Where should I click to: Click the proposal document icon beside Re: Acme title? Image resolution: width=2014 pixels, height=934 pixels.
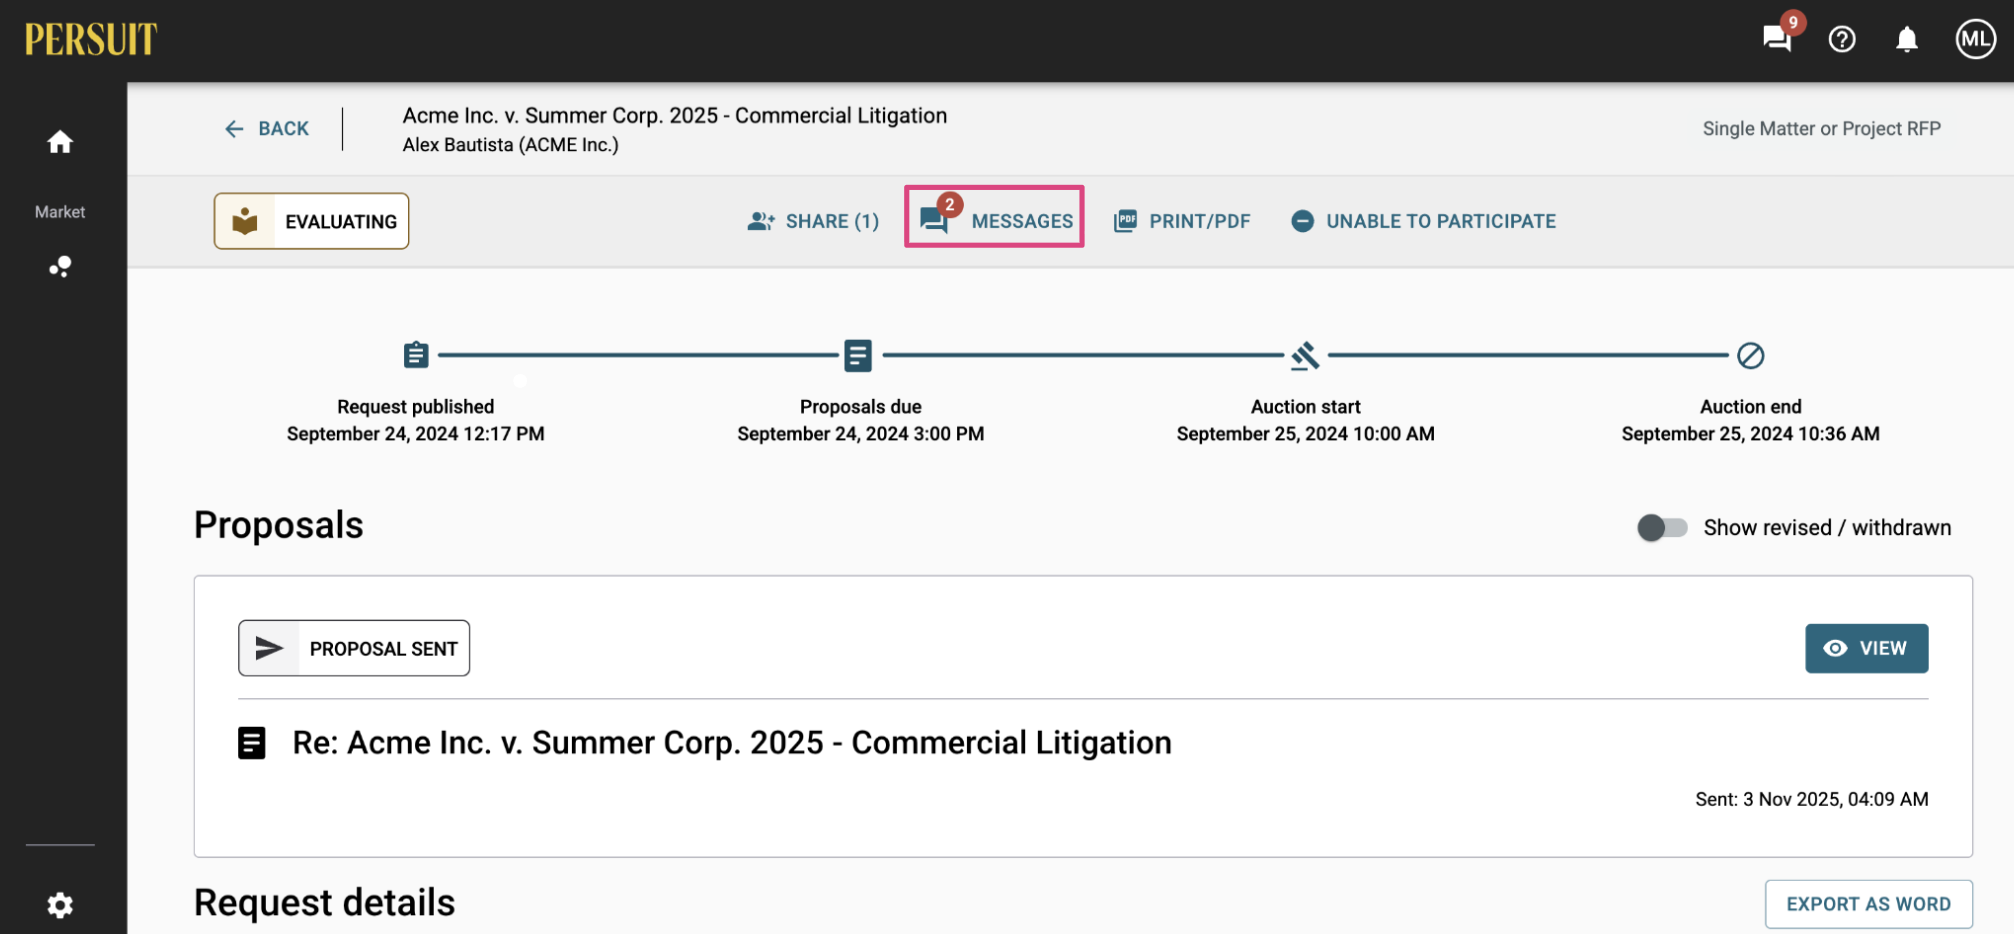coord(252,743)
